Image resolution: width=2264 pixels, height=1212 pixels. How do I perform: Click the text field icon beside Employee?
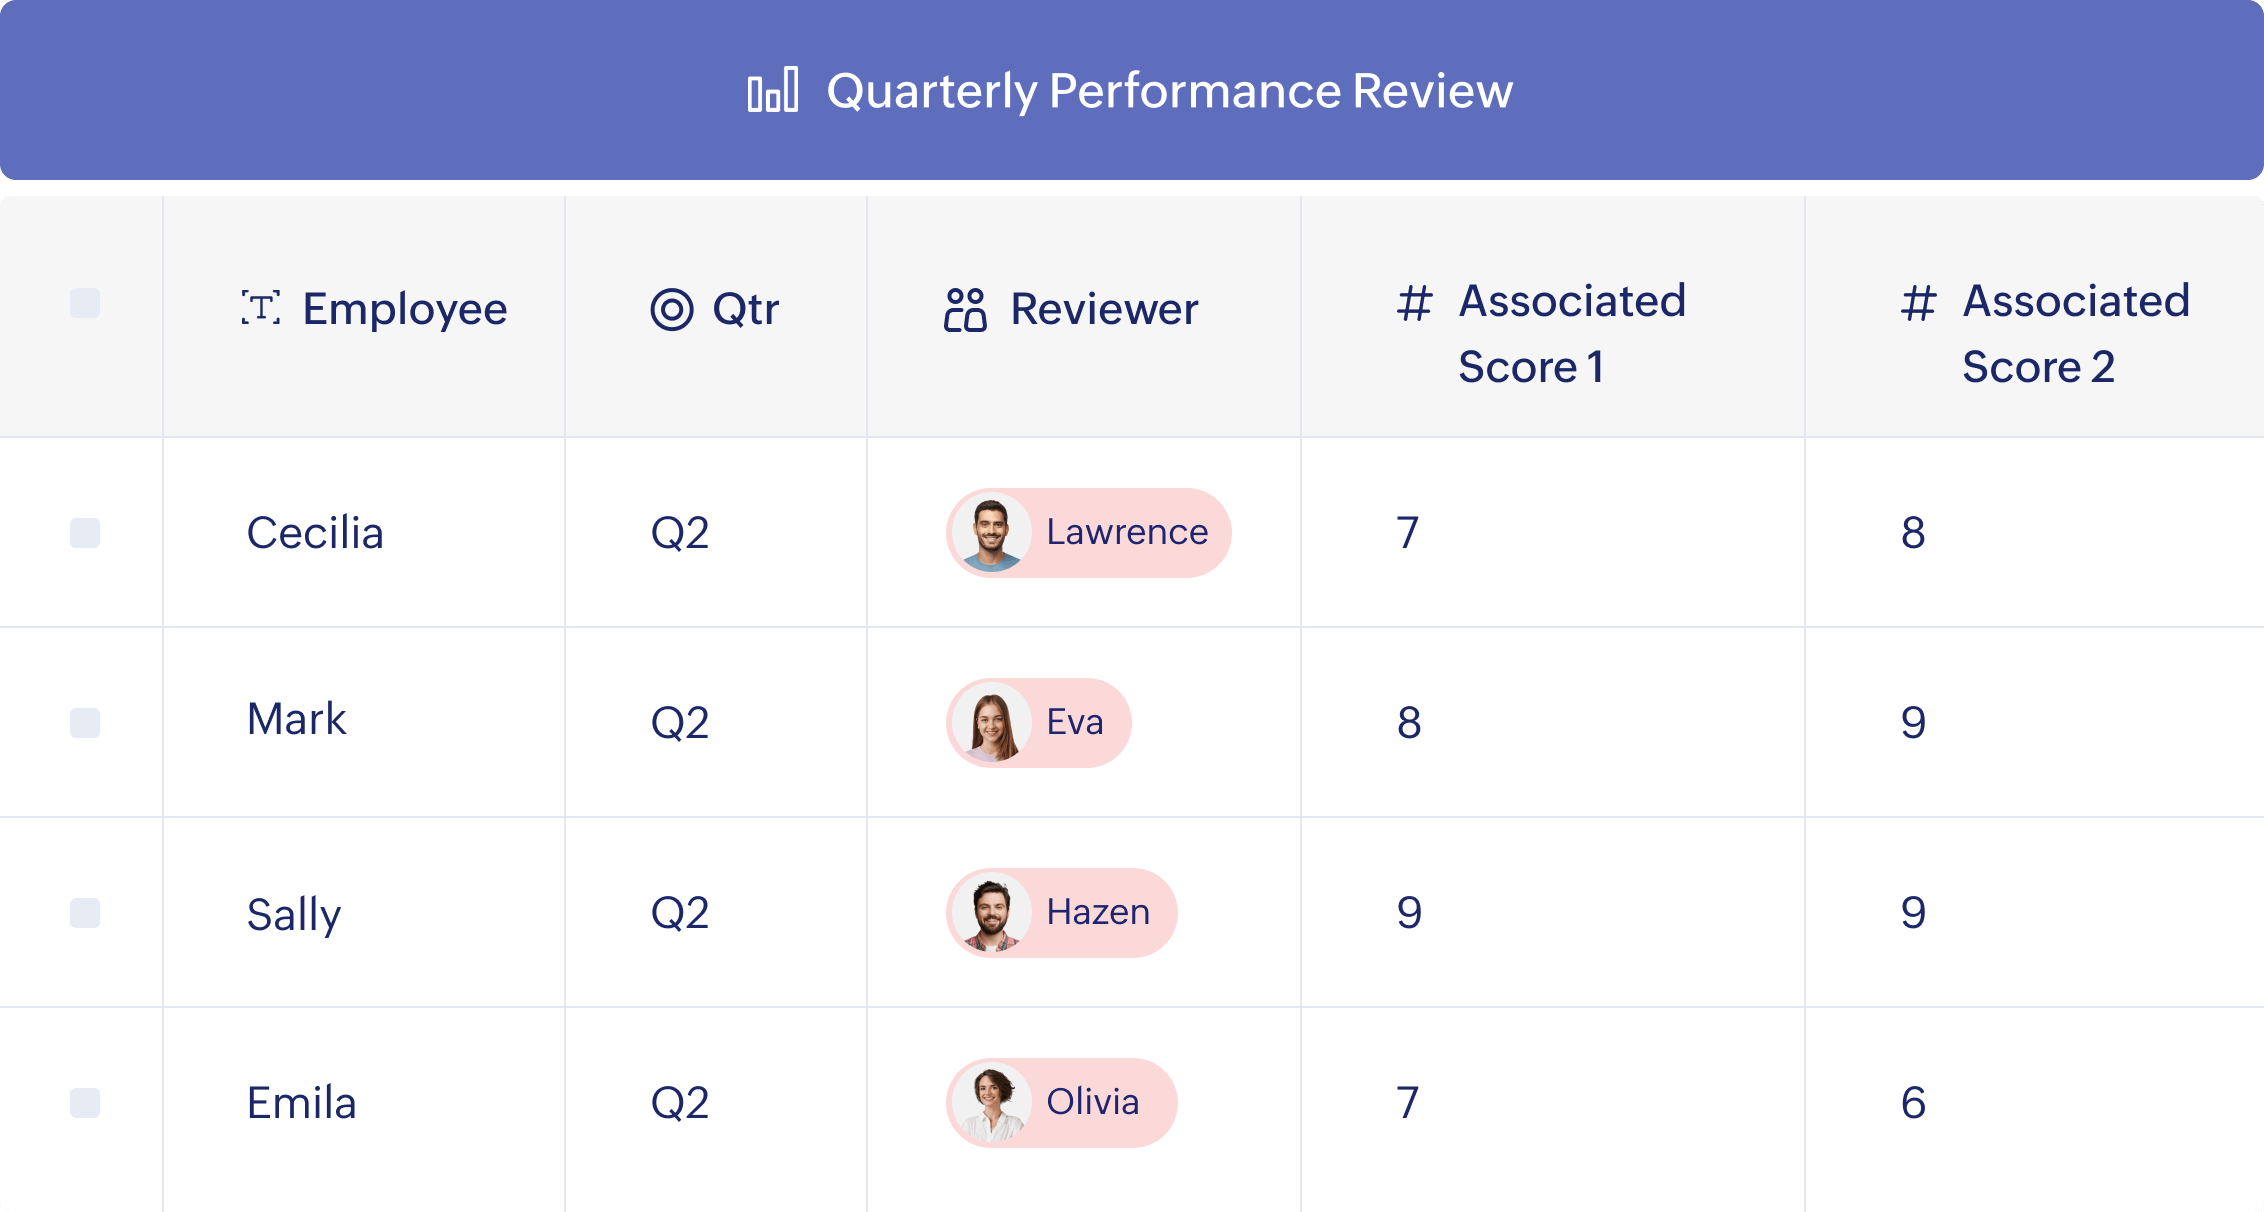[260, 308]
